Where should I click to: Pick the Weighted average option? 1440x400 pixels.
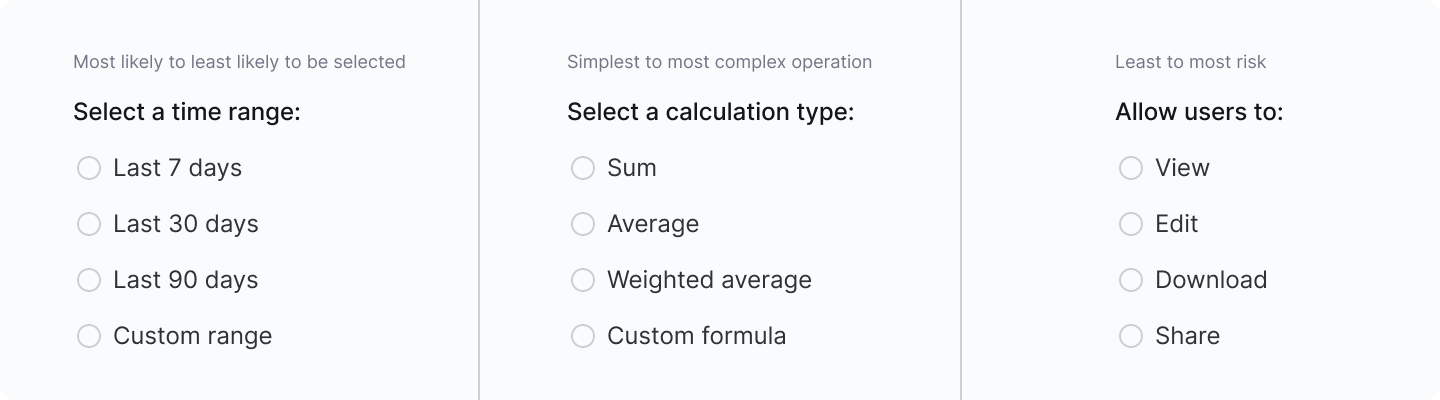pyautogui.click(x=583, y=280)
